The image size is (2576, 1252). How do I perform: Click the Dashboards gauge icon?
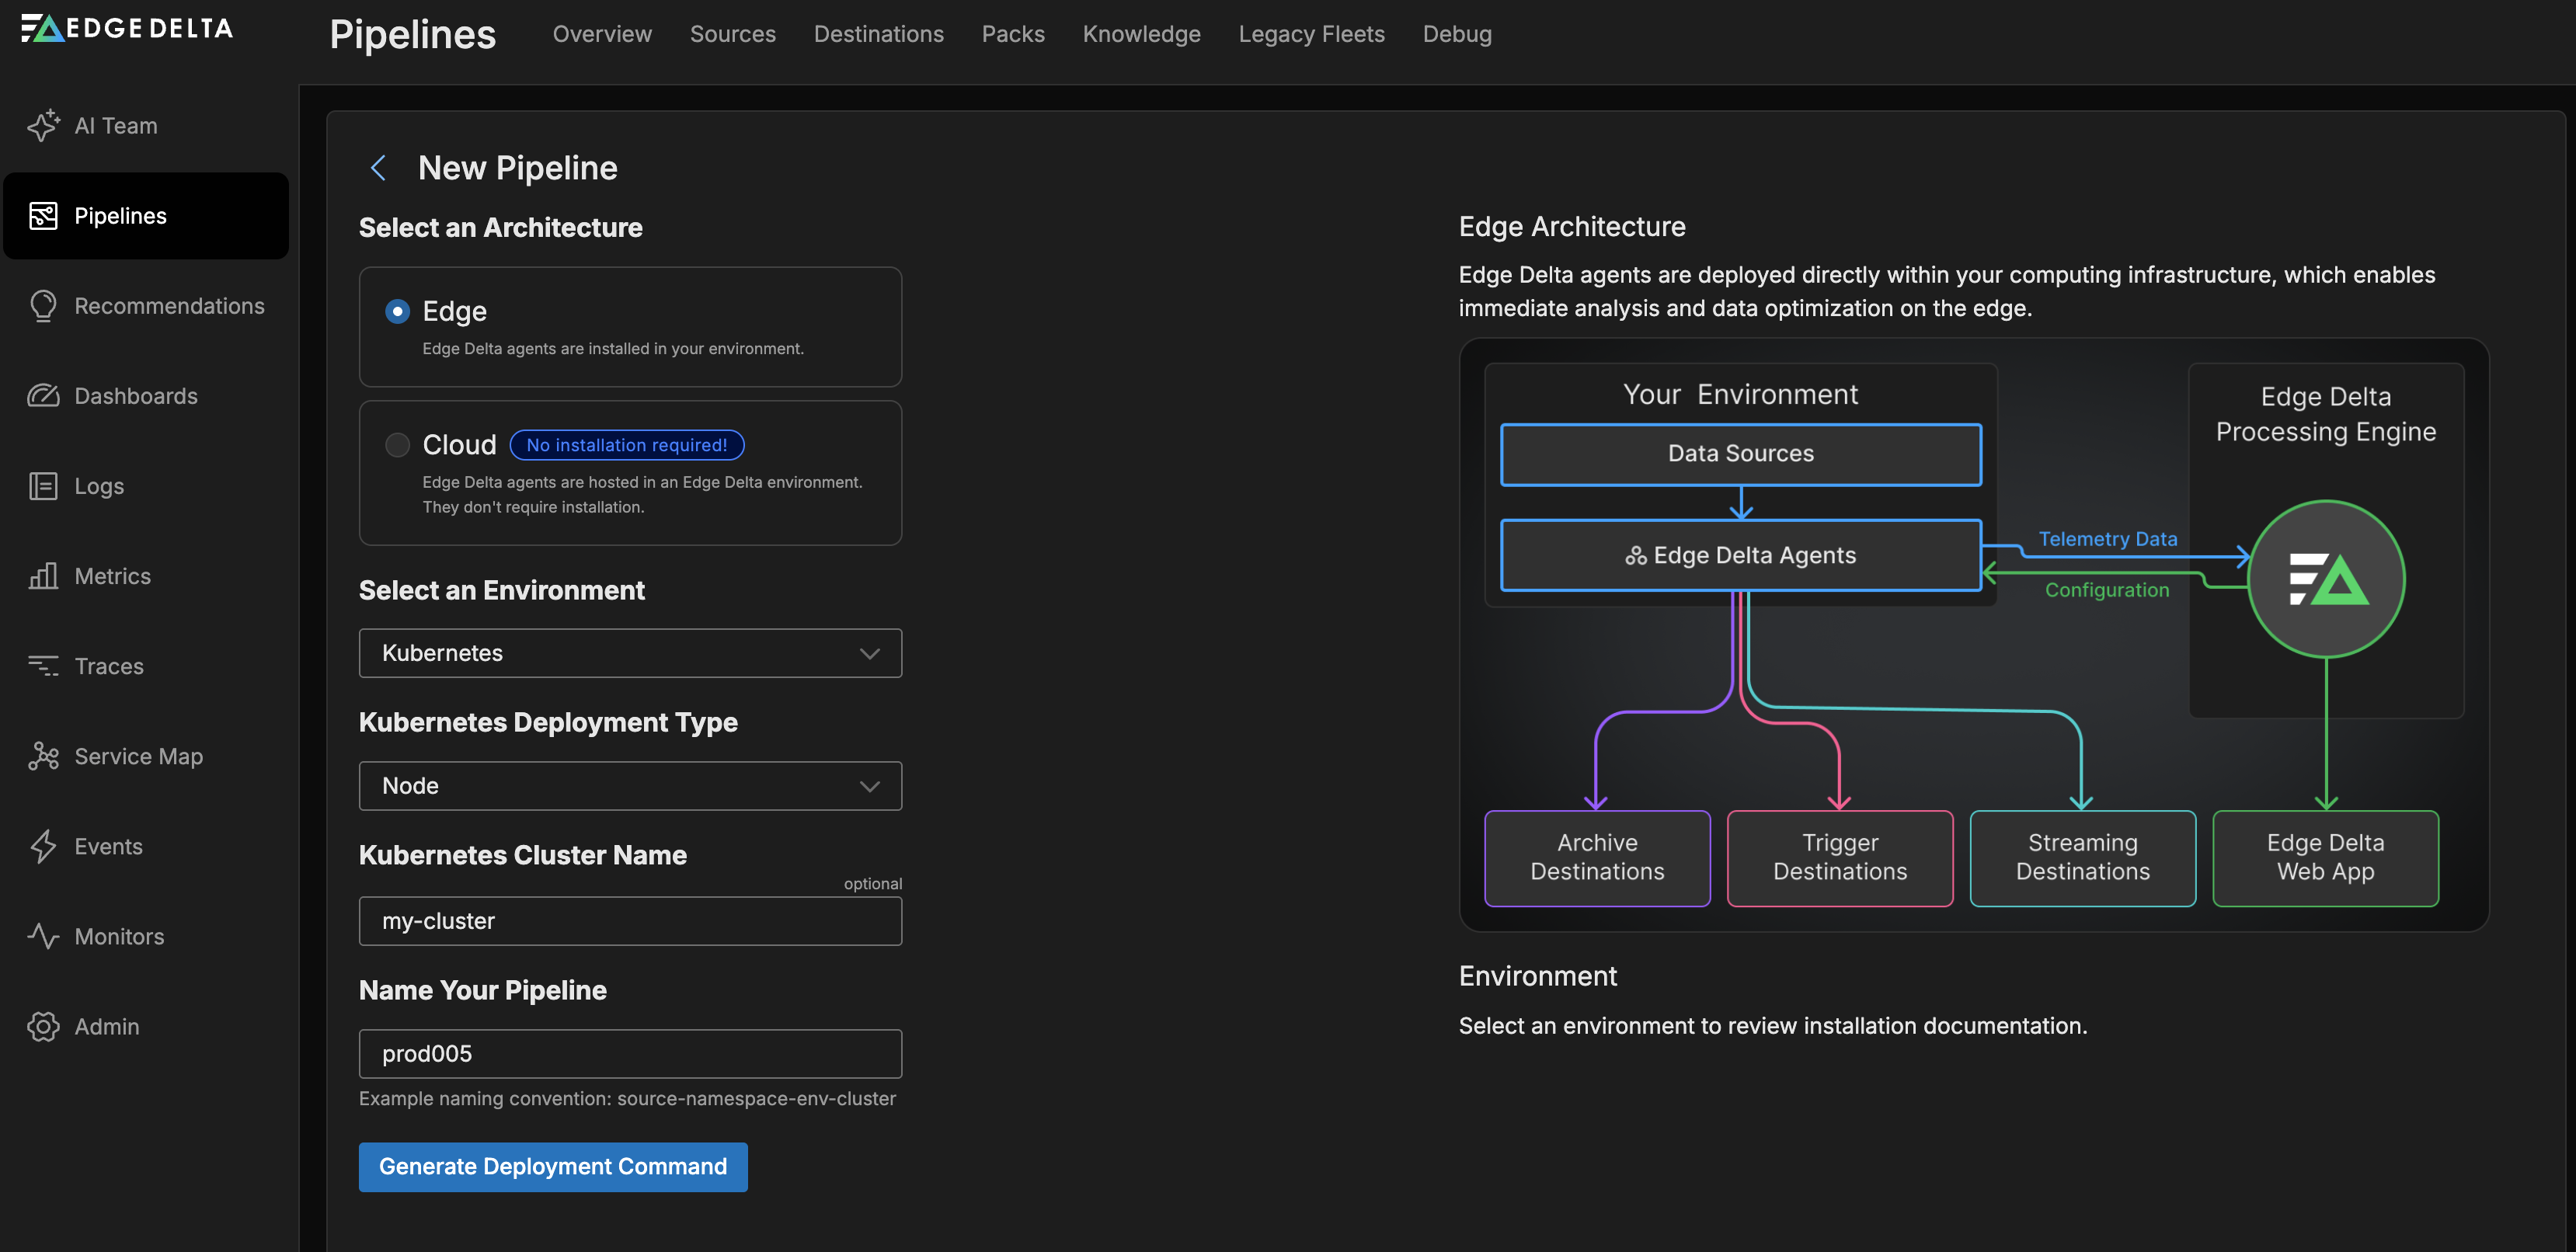coord(43,396)
